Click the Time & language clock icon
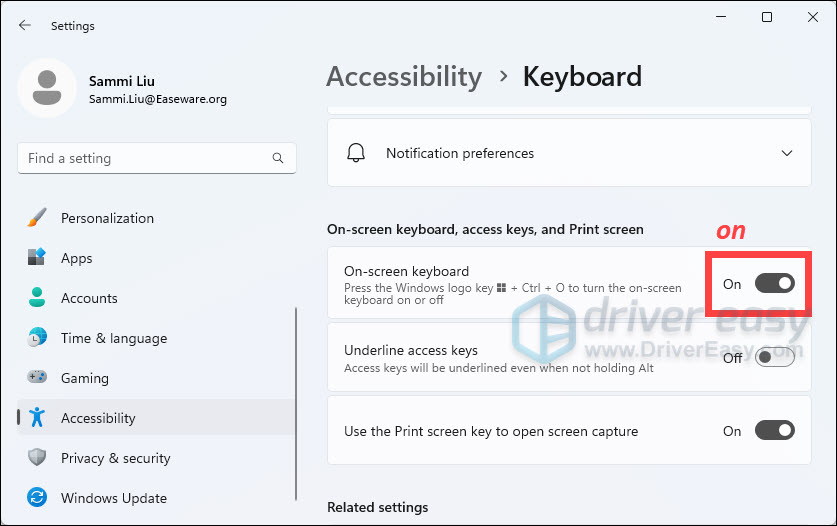The image size is (837, 526). (37, 338)
